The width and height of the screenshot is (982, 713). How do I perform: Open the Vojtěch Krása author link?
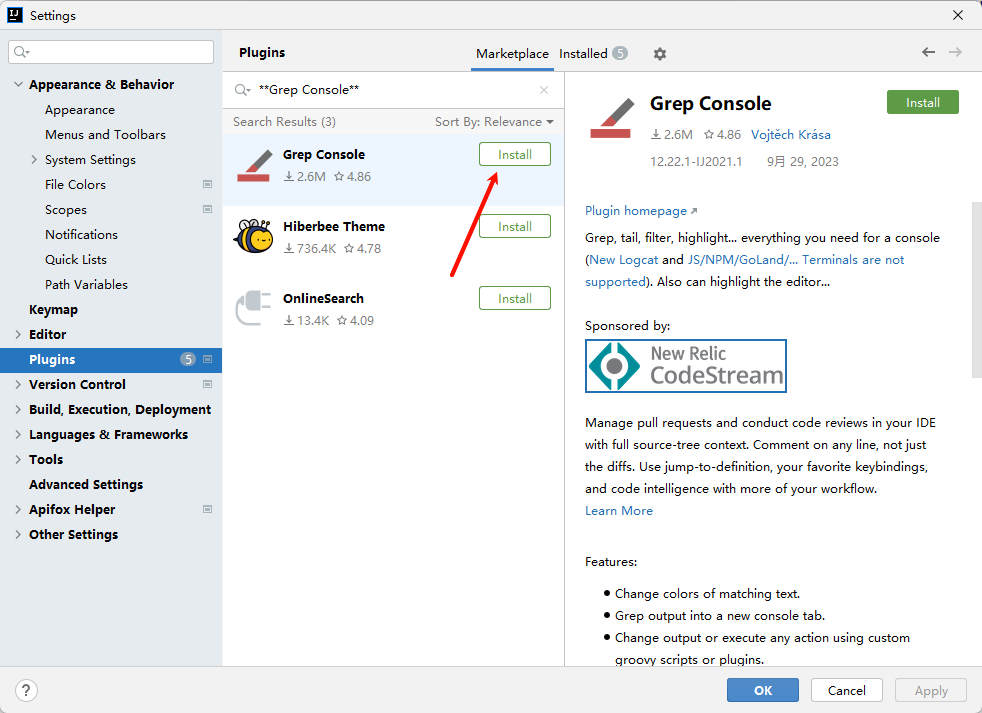pos(791,135)
